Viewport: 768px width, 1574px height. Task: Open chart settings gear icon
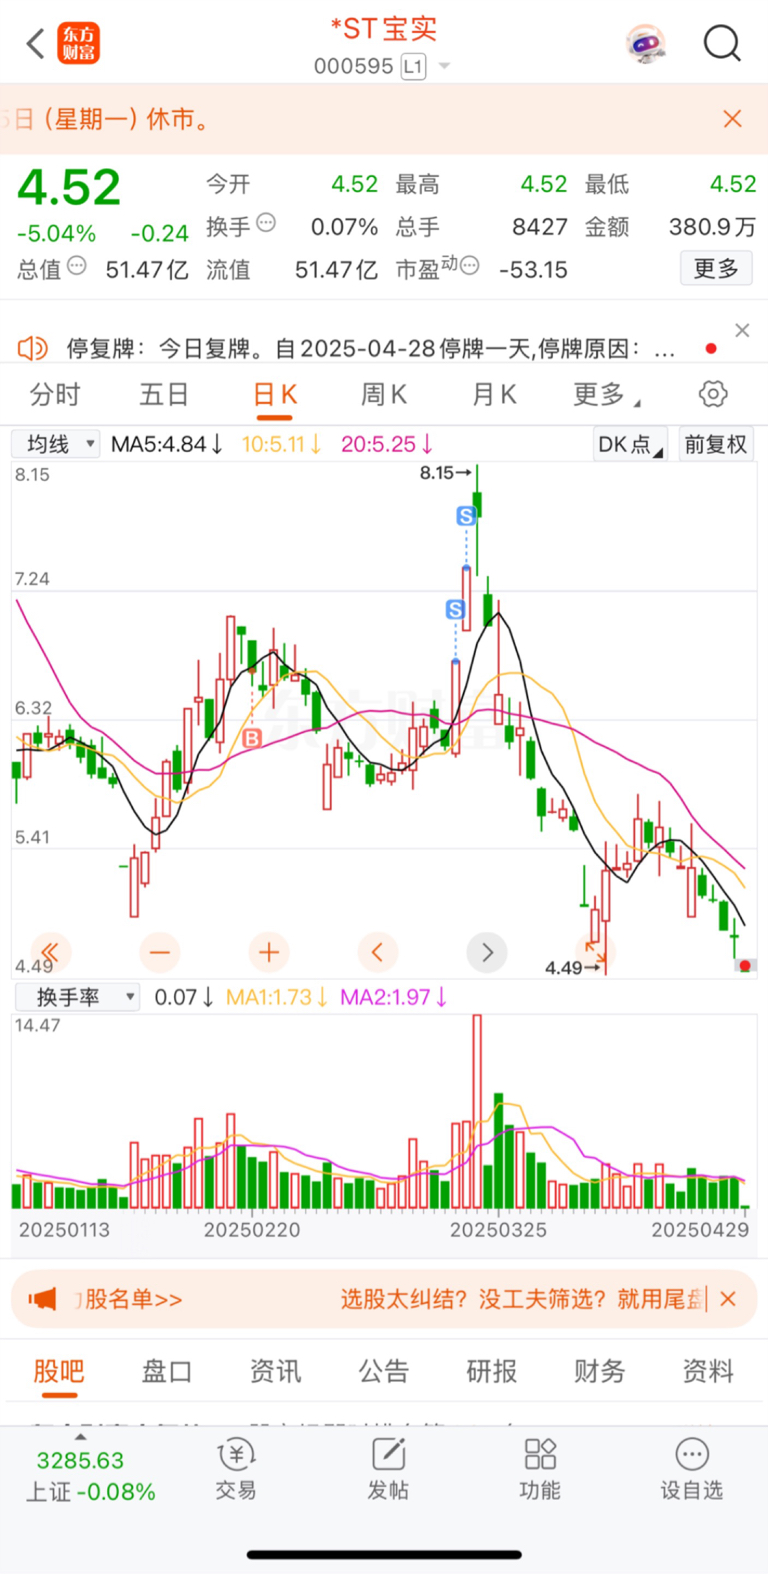tap(713, 394)
